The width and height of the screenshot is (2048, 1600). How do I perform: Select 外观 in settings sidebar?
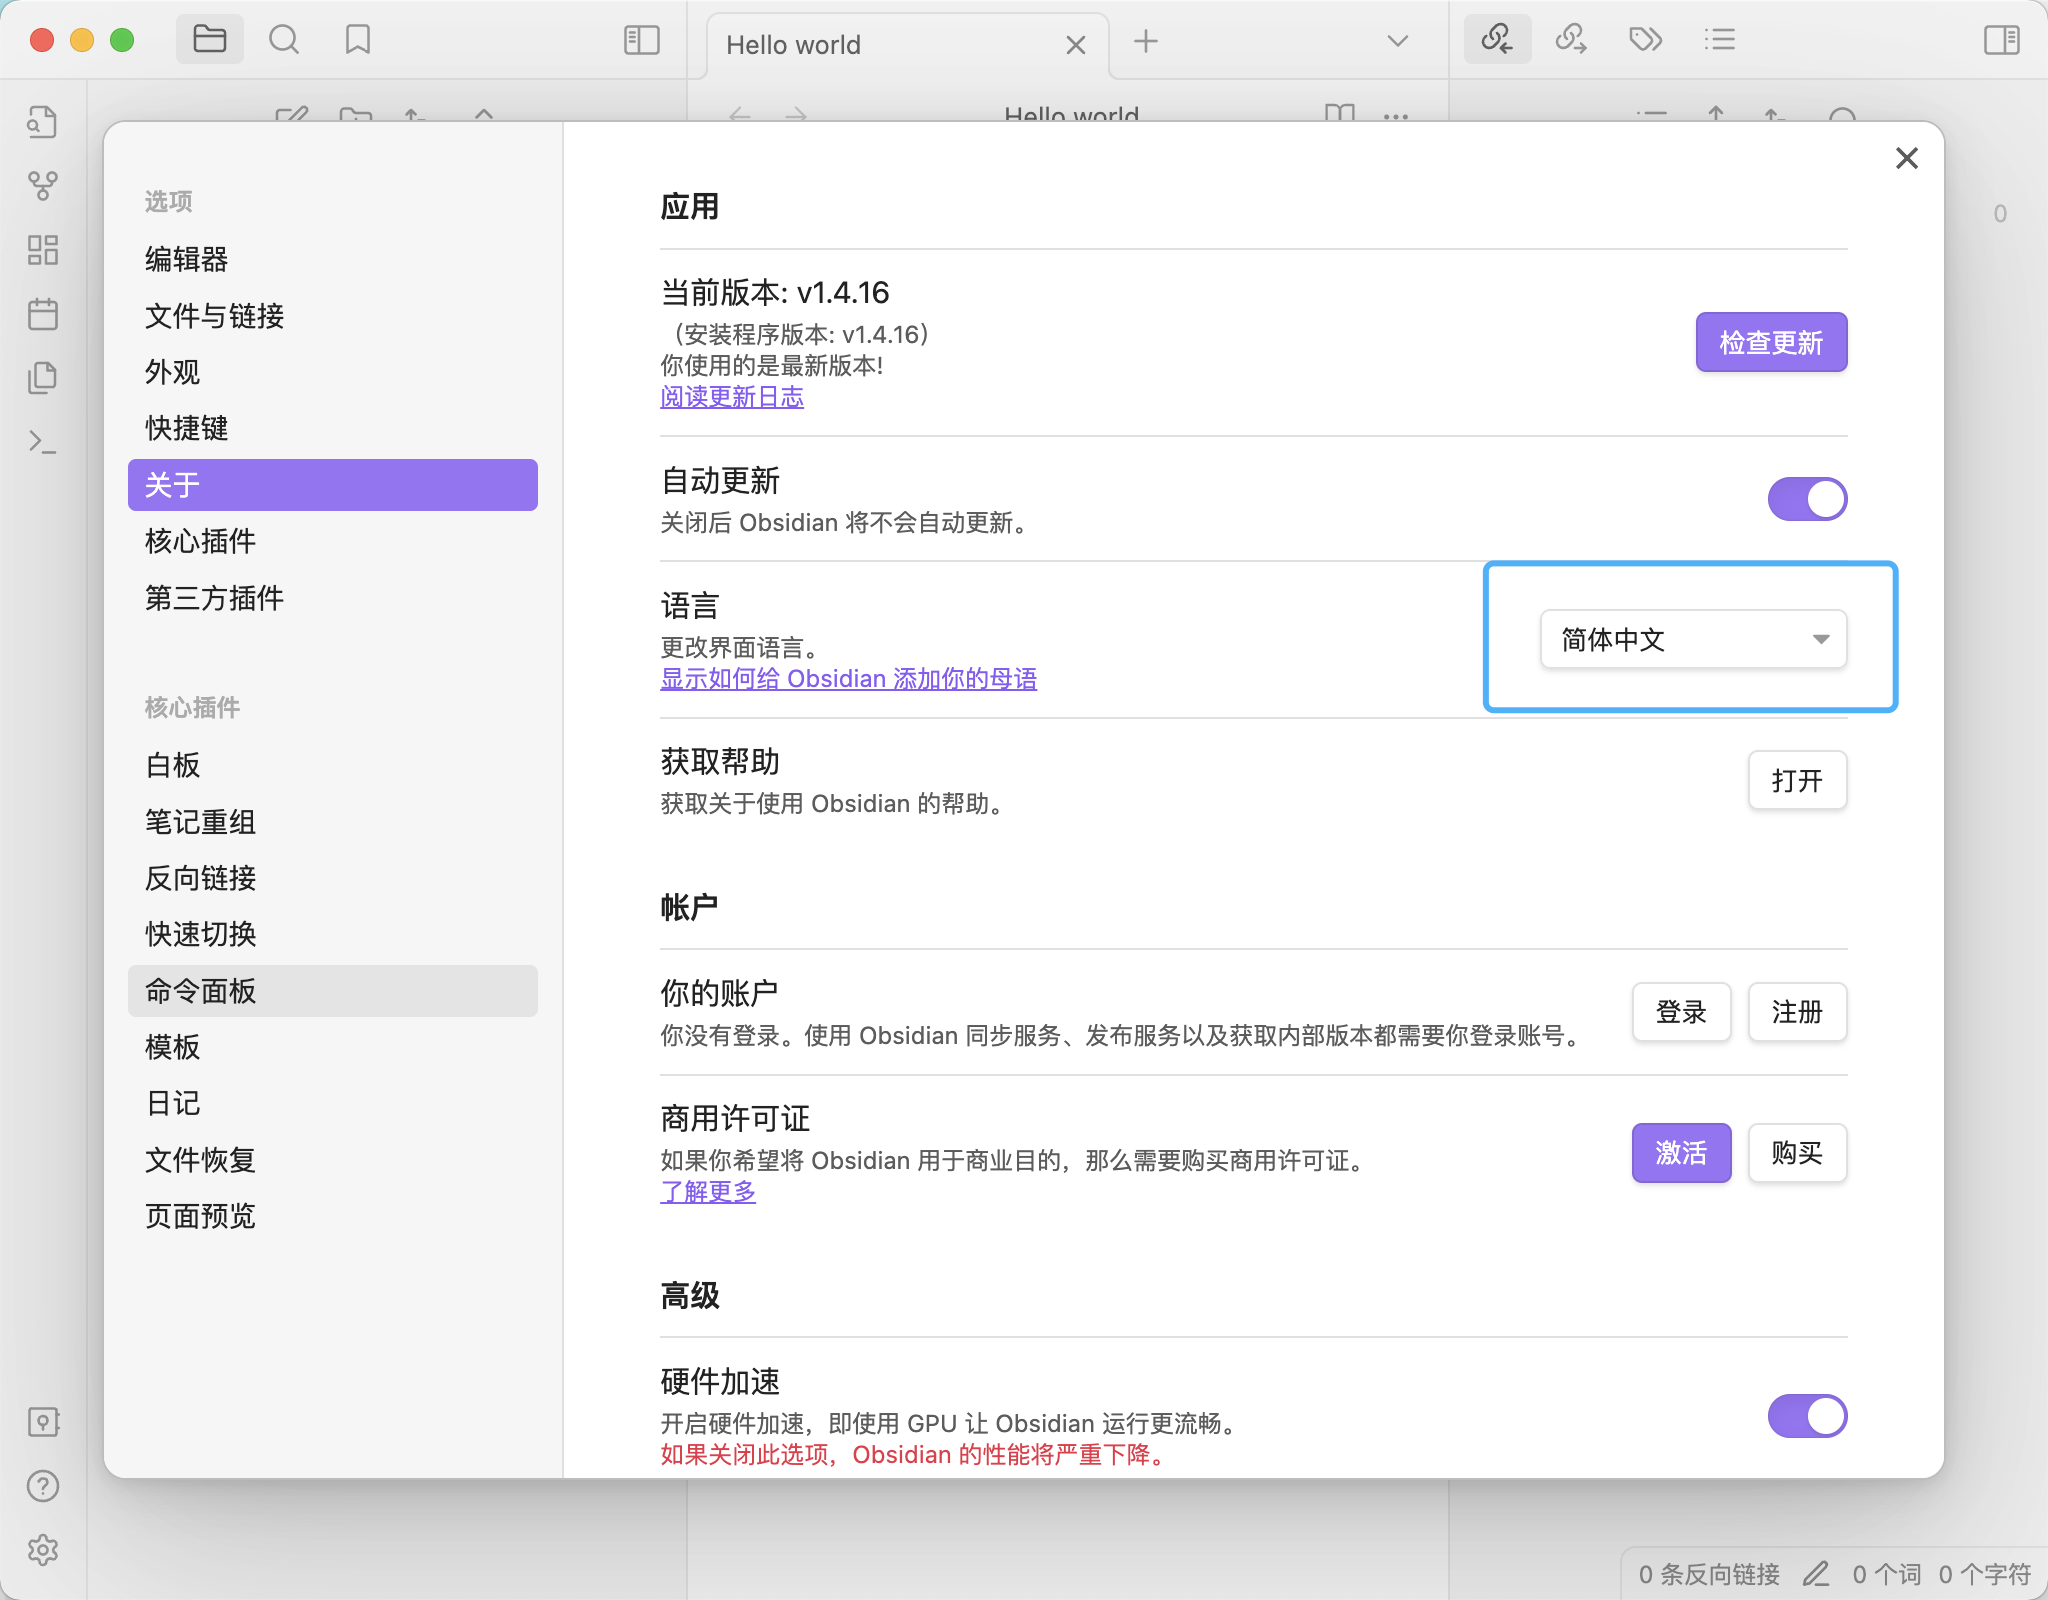[172, 372]
